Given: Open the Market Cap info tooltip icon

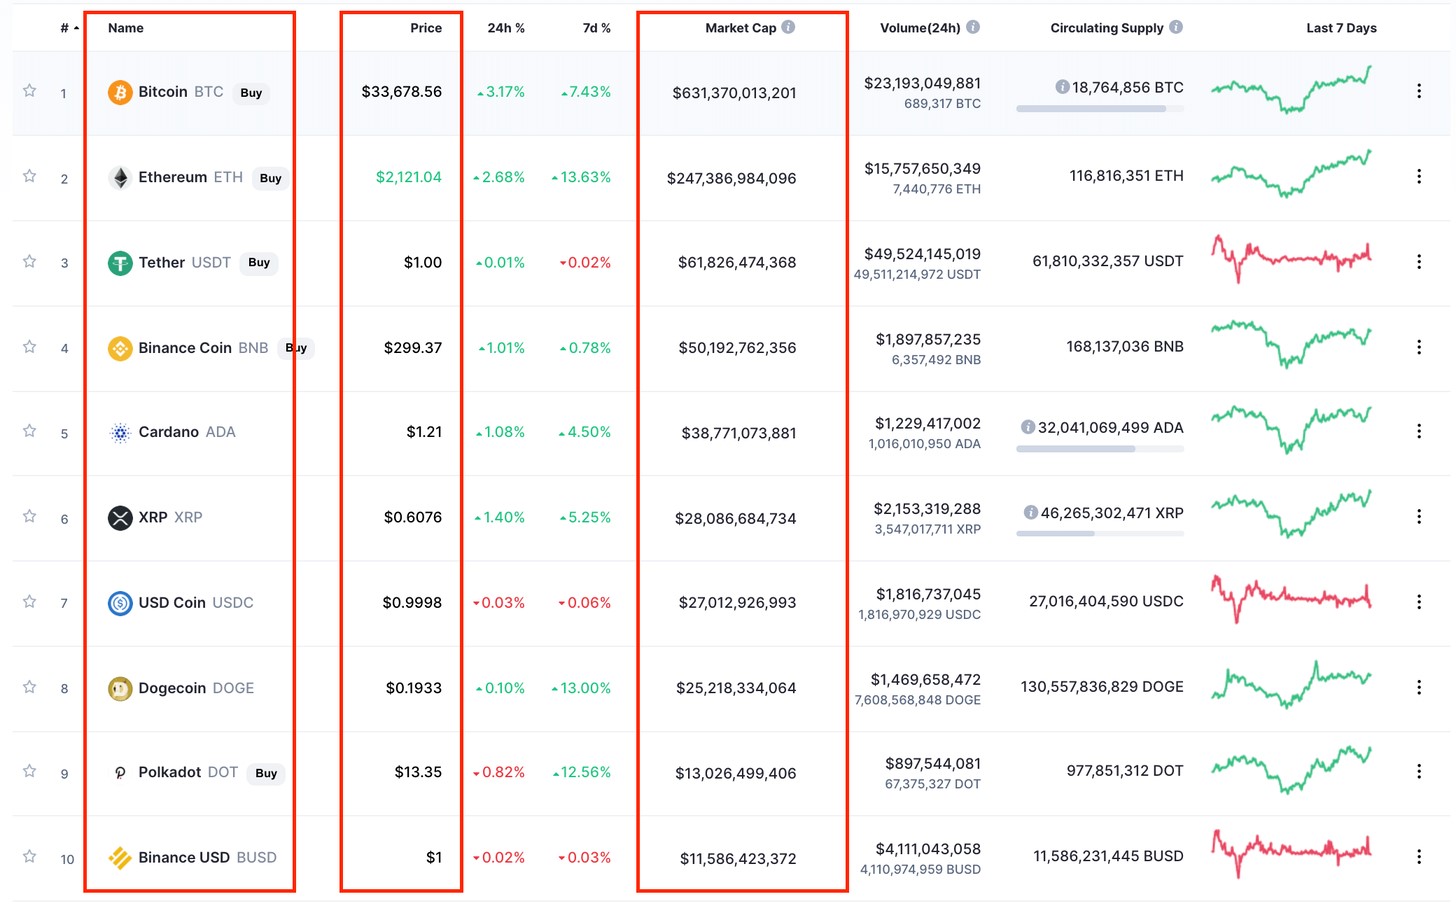Looking at the screenshot, I should (x=788, y=27).
